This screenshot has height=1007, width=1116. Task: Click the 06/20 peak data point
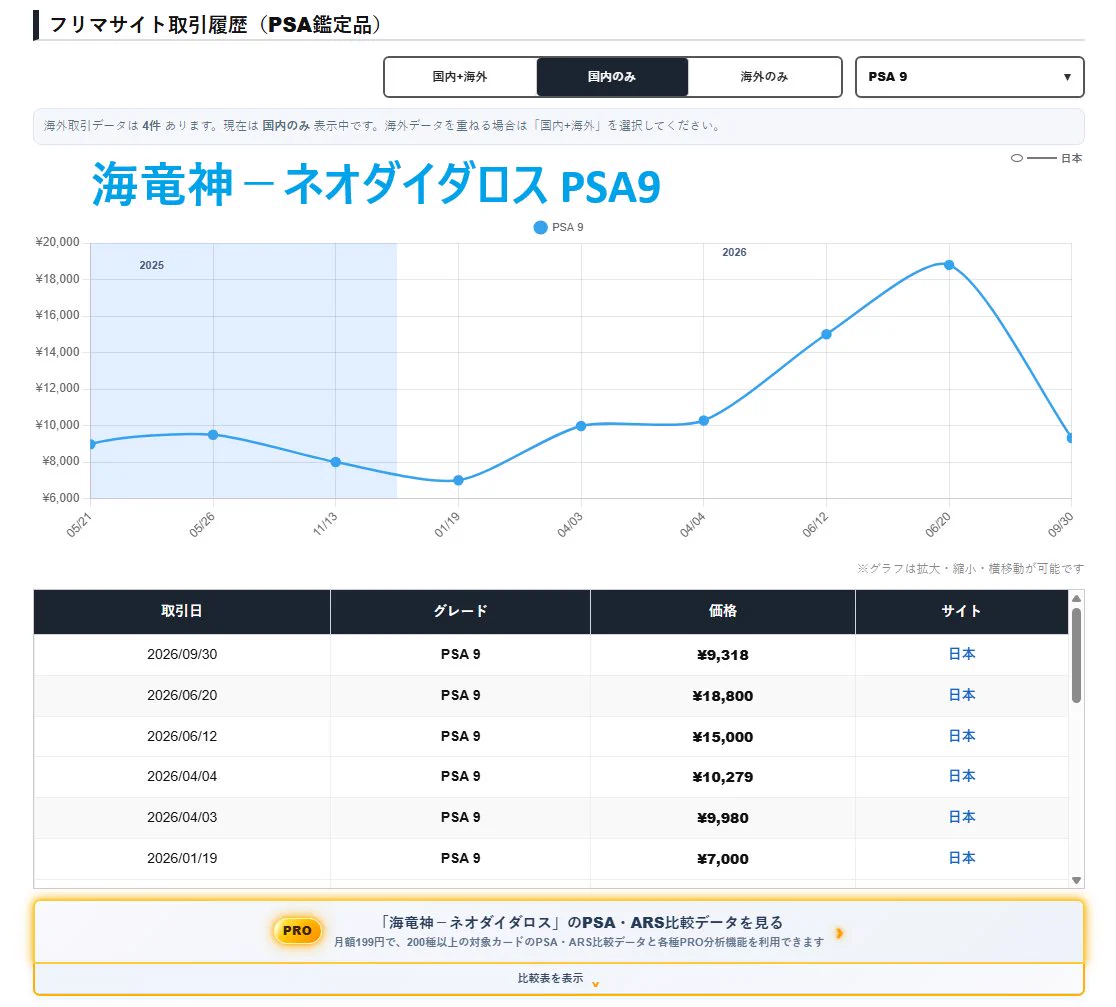pyautogui.click(x=949, y=265)
